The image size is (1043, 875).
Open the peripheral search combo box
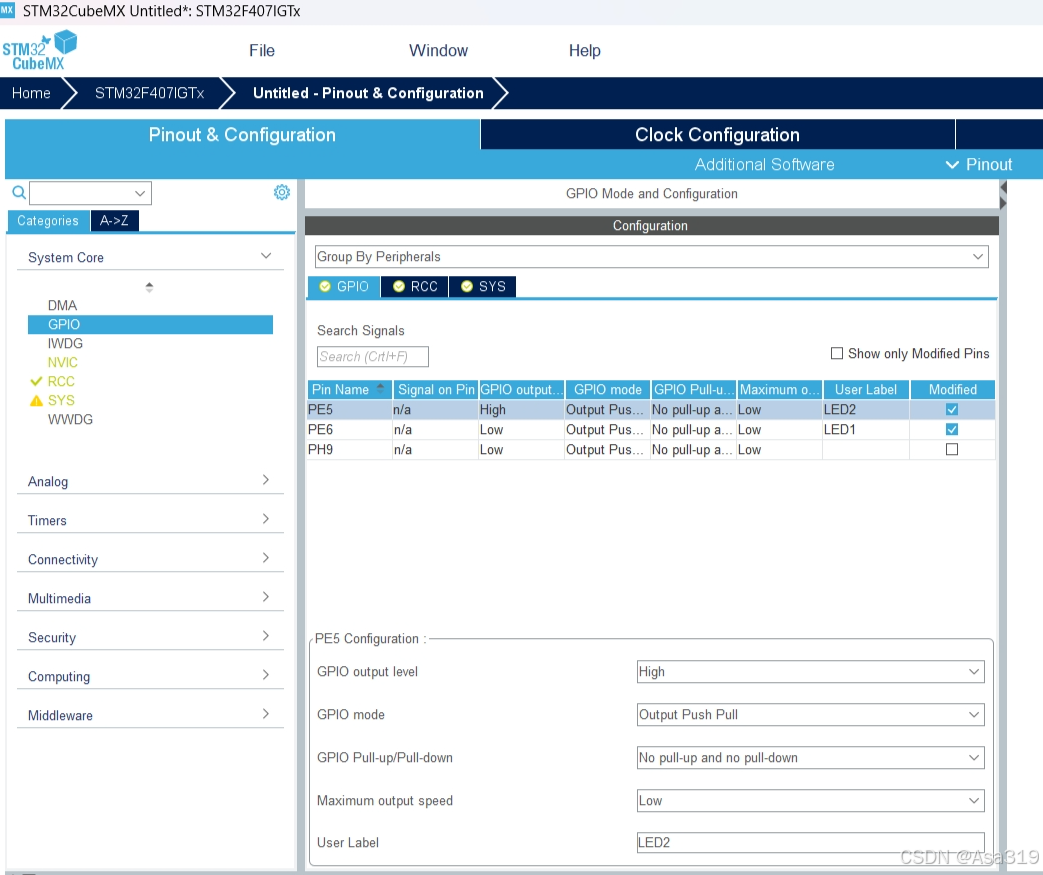[90, 193]
